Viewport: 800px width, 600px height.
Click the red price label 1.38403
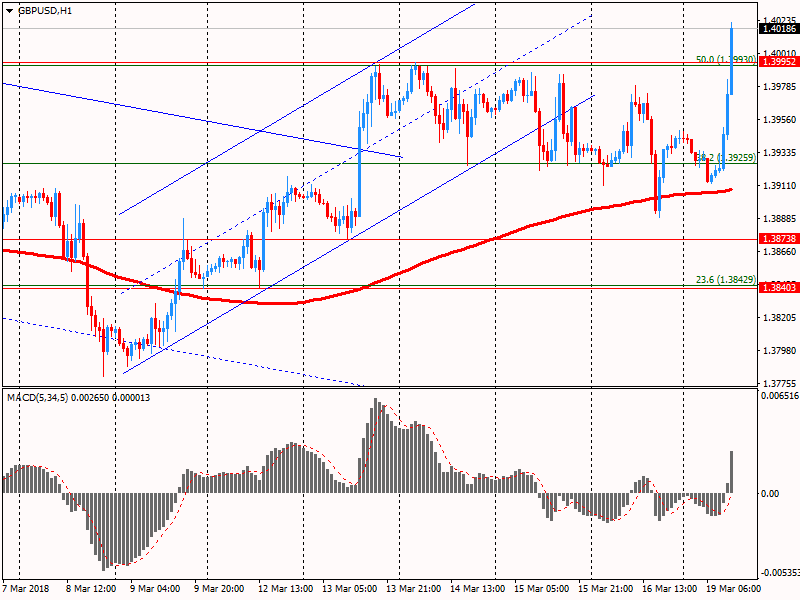tap(779, 288)
